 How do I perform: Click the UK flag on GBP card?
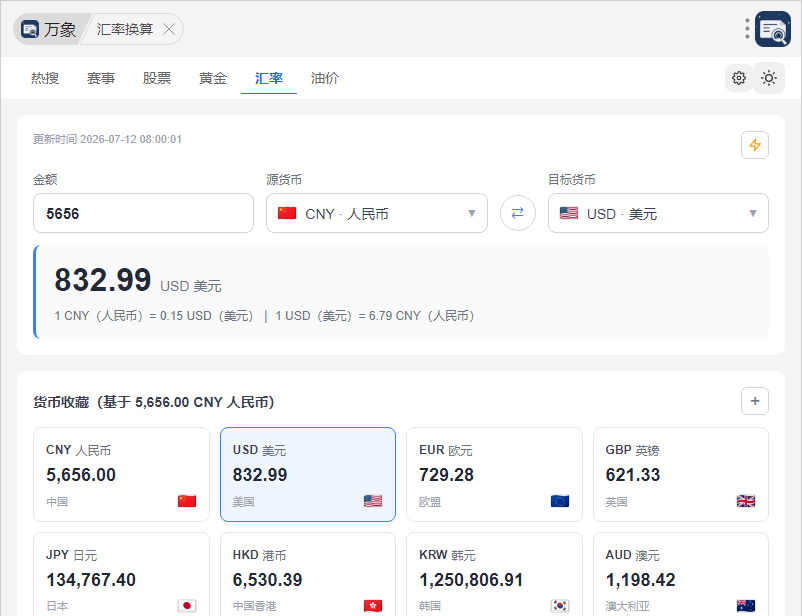point(746,501)
